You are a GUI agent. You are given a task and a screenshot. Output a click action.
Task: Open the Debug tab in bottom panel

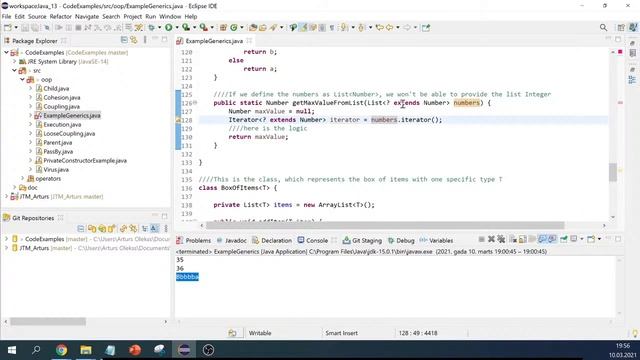(x=401, y=240)
